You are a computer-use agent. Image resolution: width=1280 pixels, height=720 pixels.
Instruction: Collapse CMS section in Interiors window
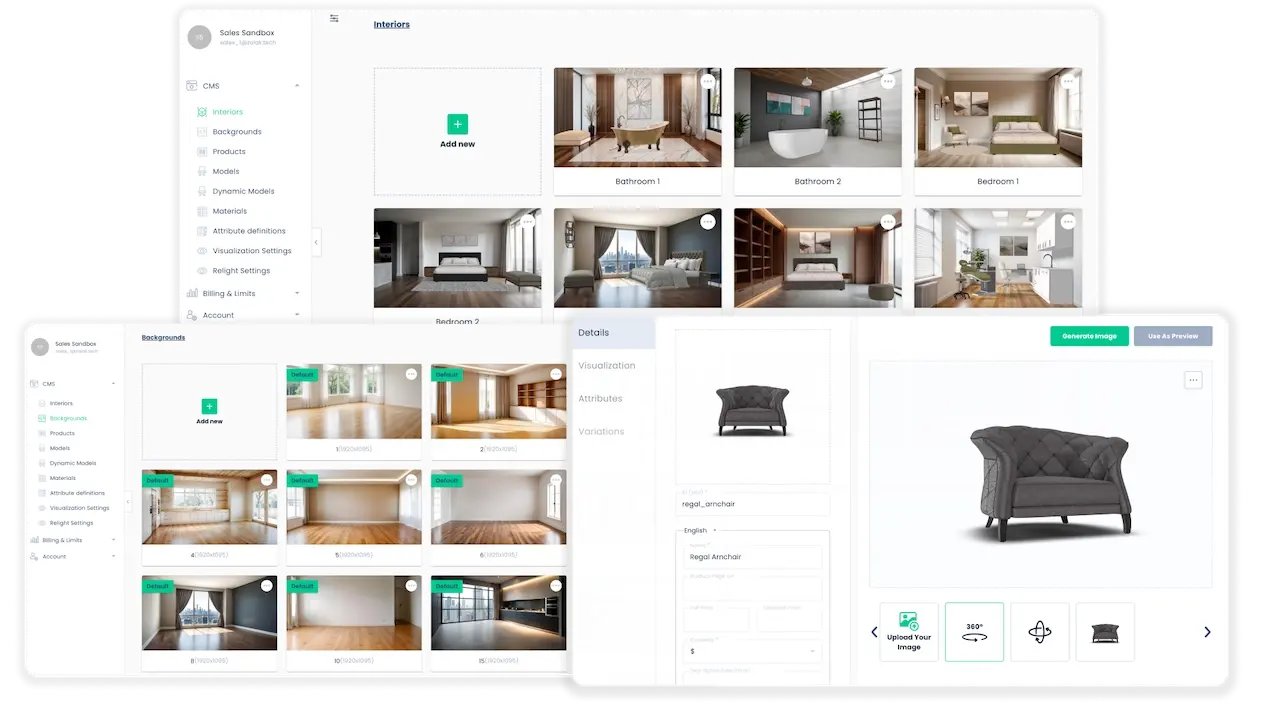[x=297, y=86]
